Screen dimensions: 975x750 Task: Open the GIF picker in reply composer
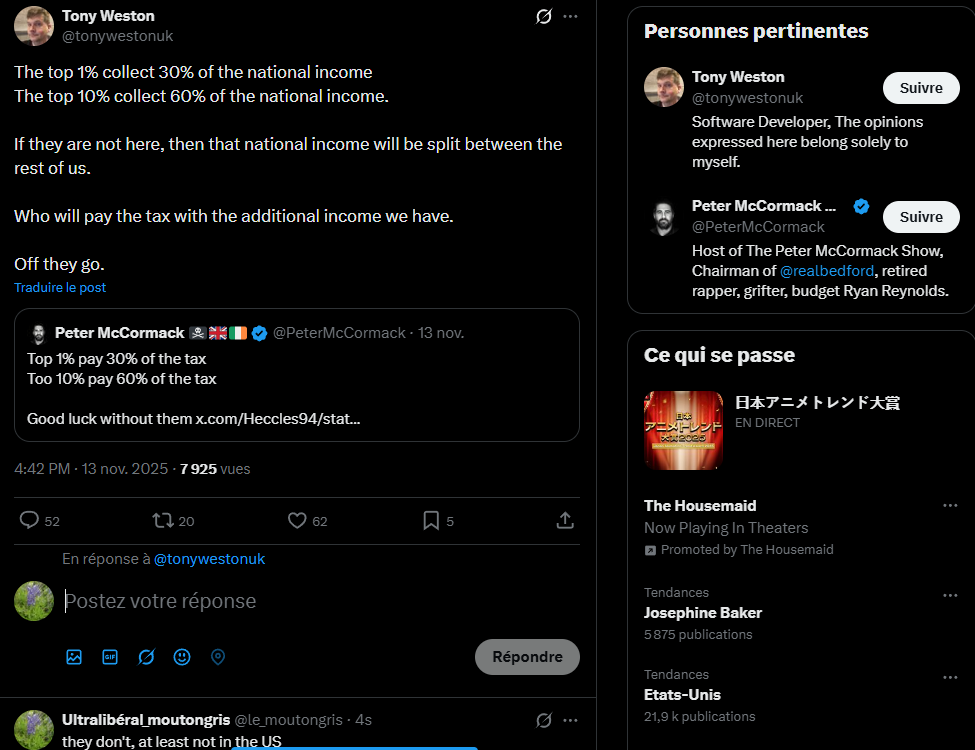[x=110, y=657]
